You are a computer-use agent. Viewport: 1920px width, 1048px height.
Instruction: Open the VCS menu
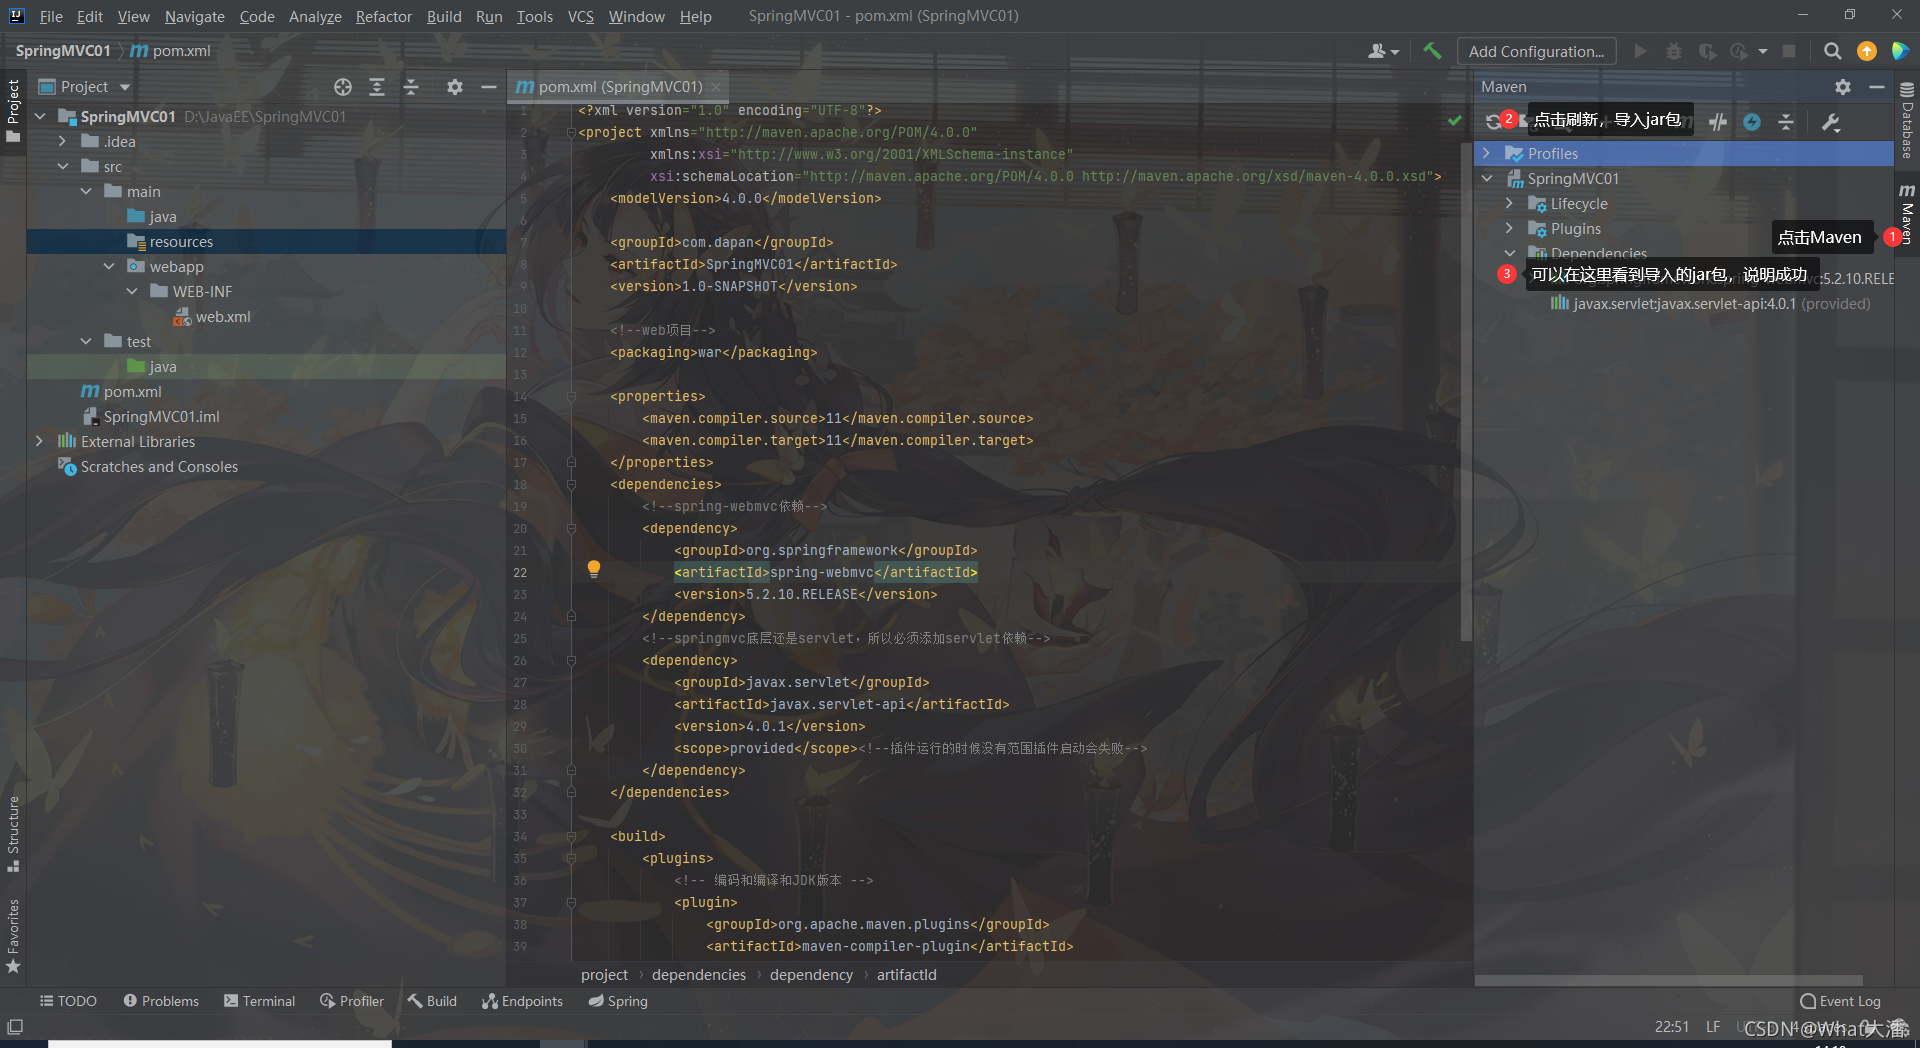(581, 16)
